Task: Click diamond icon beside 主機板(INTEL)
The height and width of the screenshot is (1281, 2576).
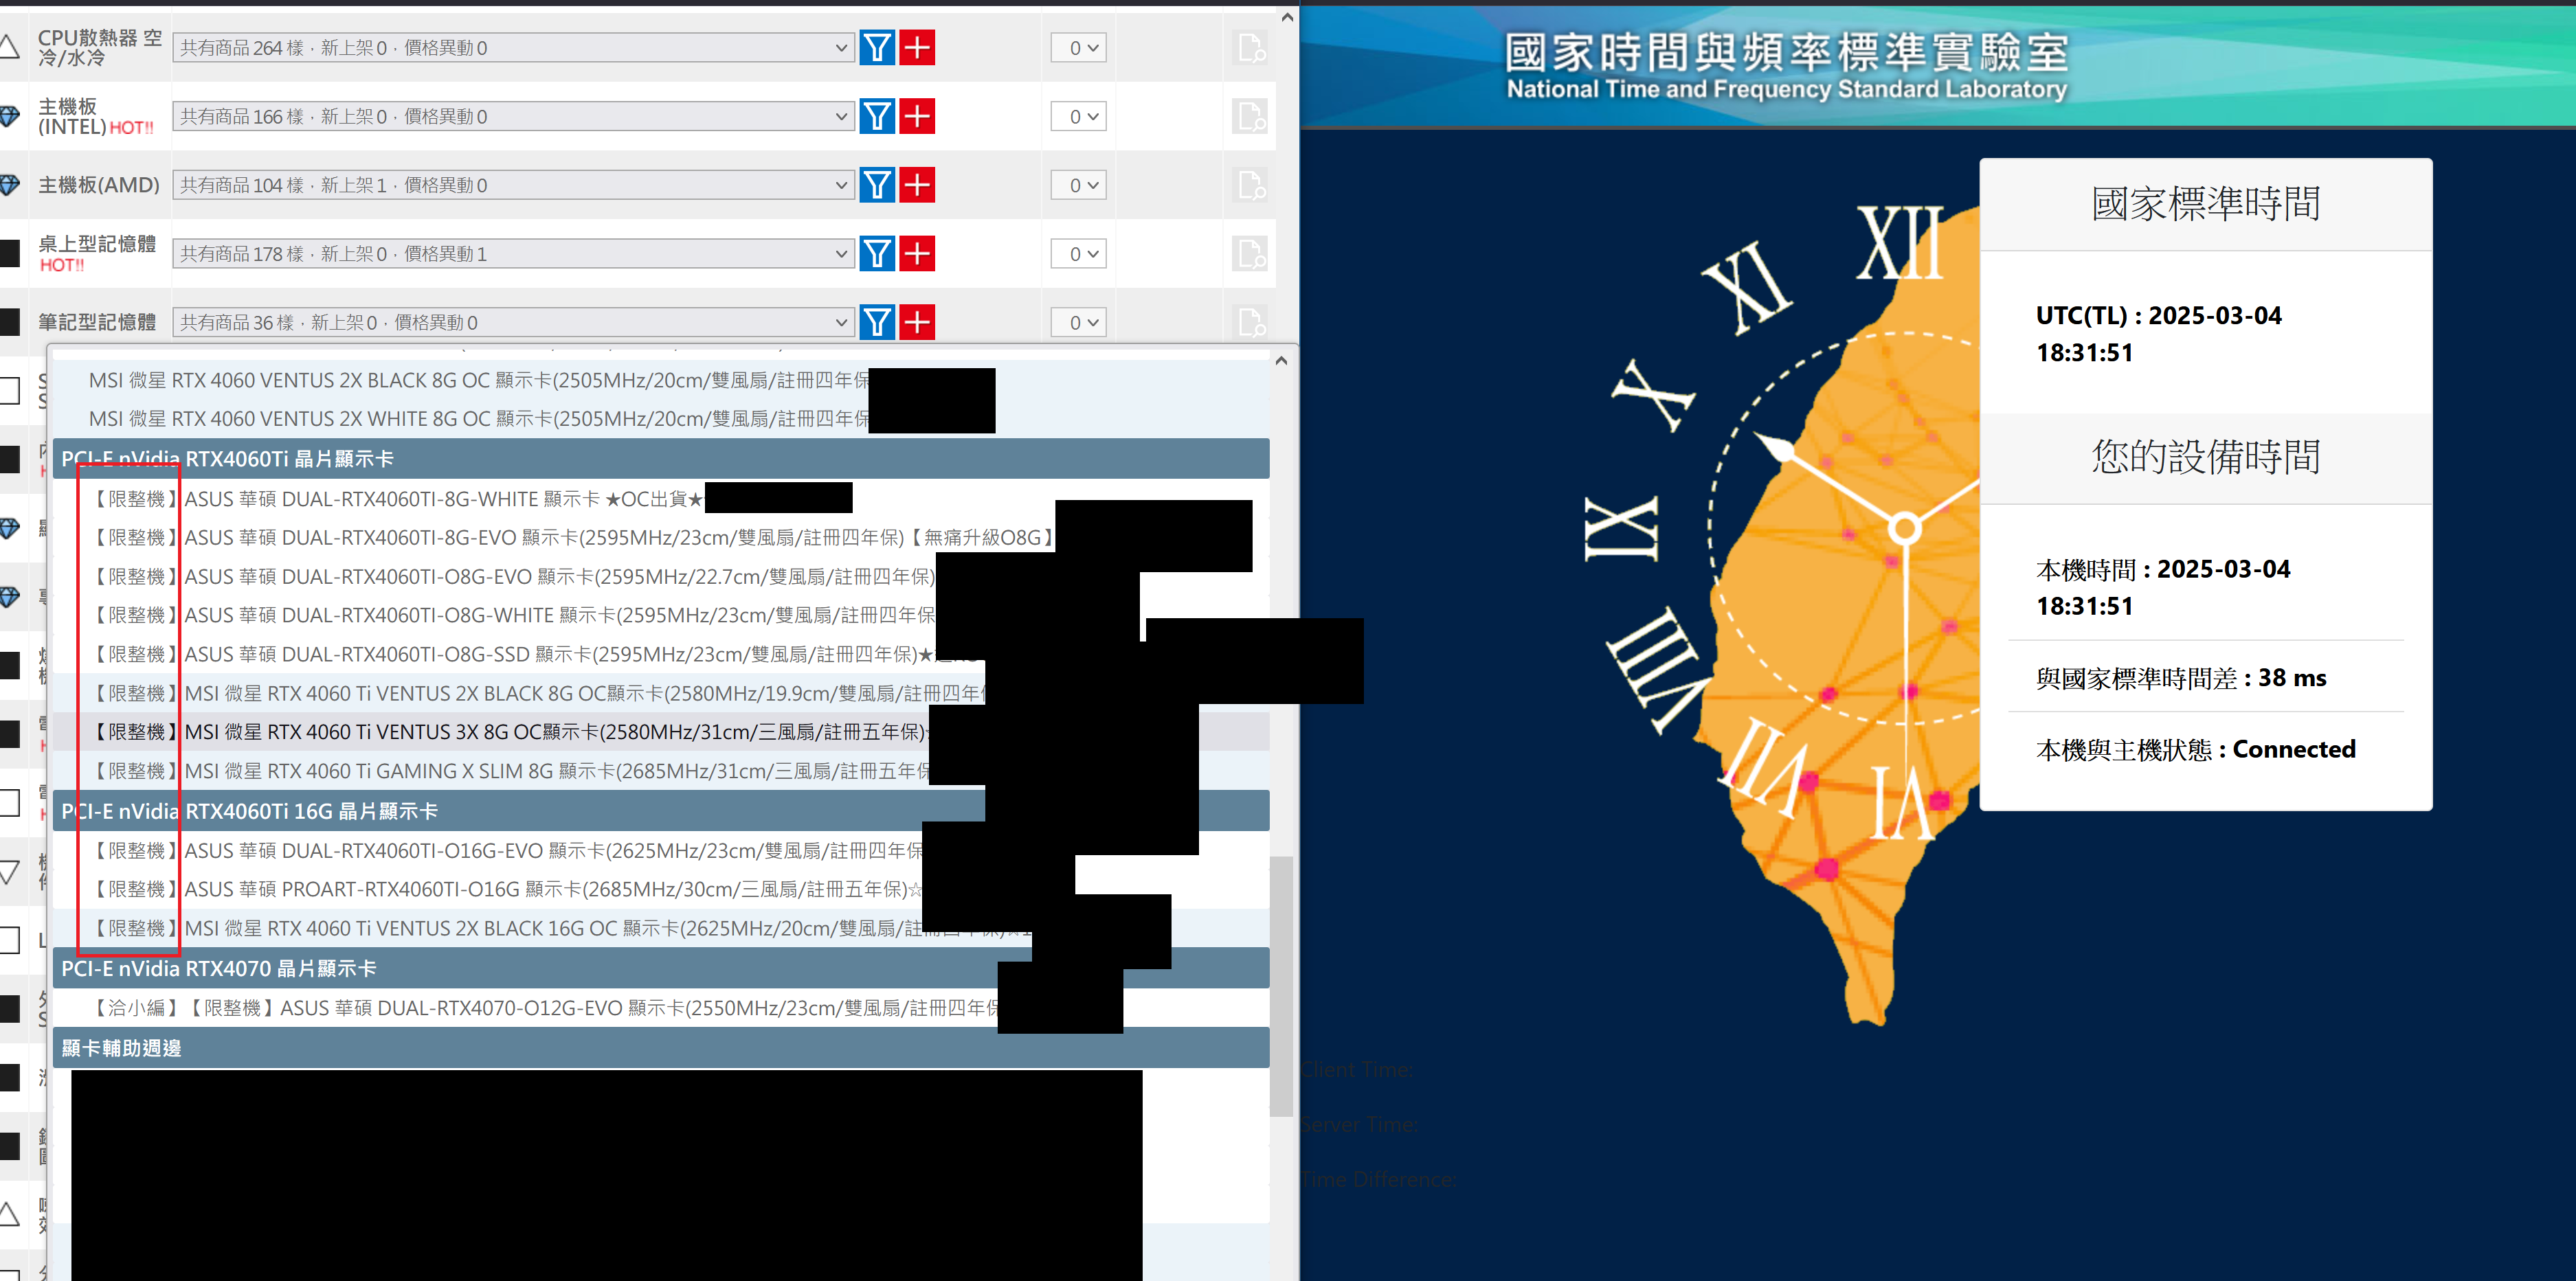Action: pyautogui.click(x=9, y=116)
